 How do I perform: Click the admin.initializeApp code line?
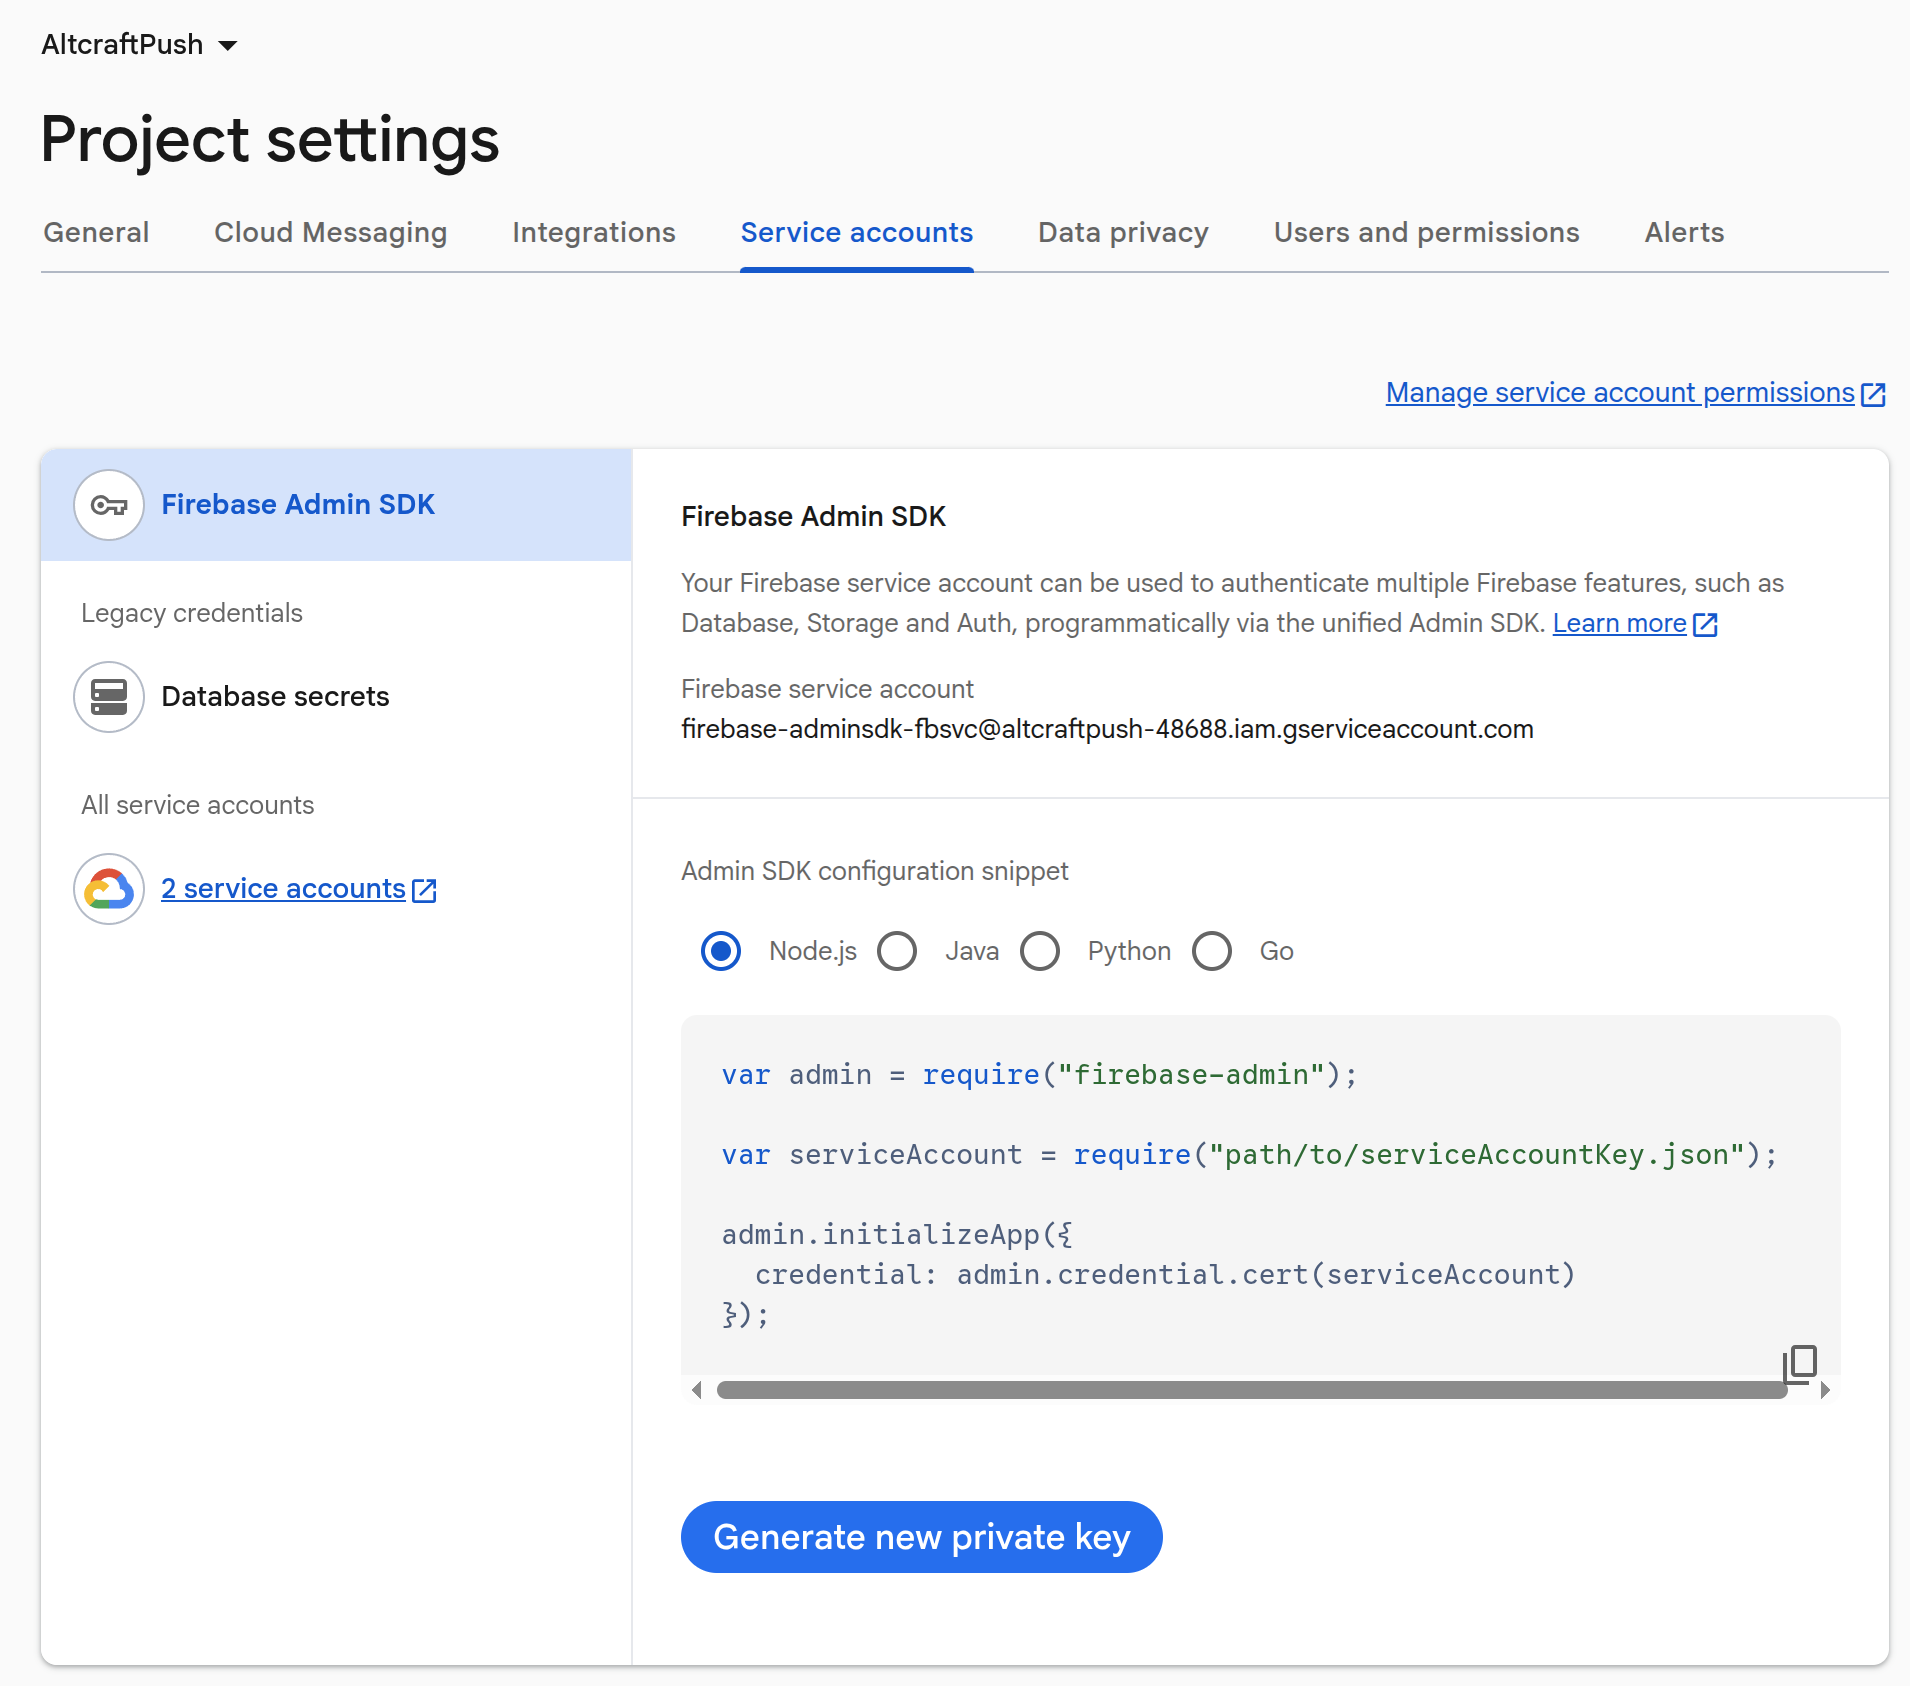click(x=897, y=1235)
